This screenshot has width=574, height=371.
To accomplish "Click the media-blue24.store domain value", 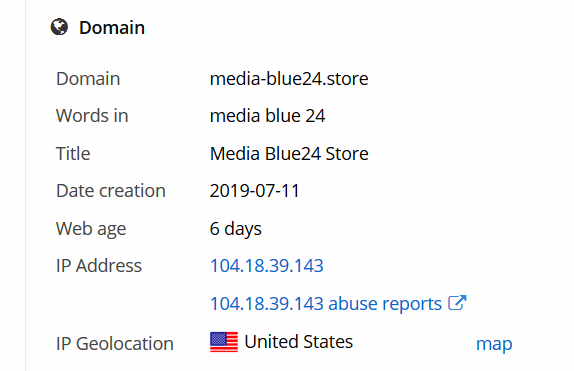I will pos(289,79).
